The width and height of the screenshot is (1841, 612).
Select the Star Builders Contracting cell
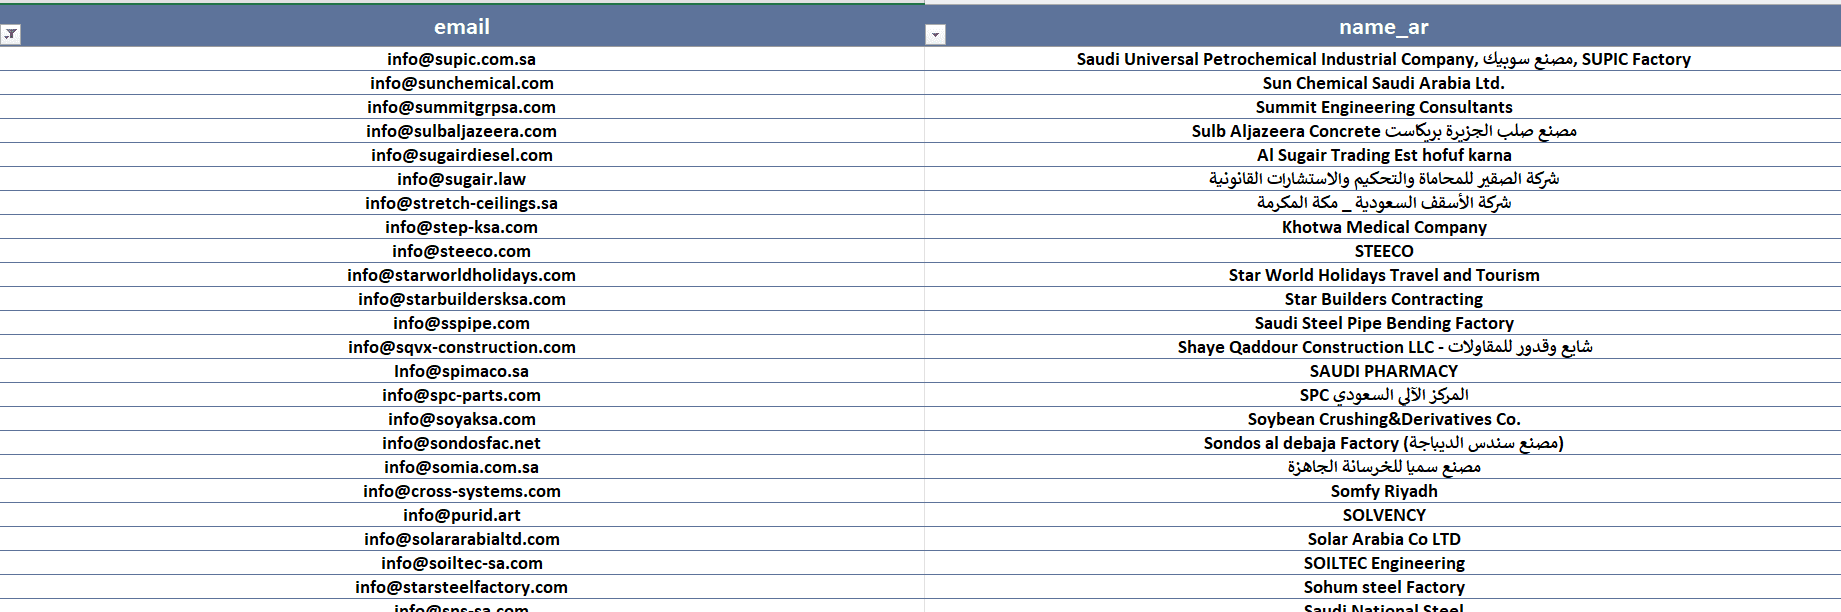click(1383, 299)
